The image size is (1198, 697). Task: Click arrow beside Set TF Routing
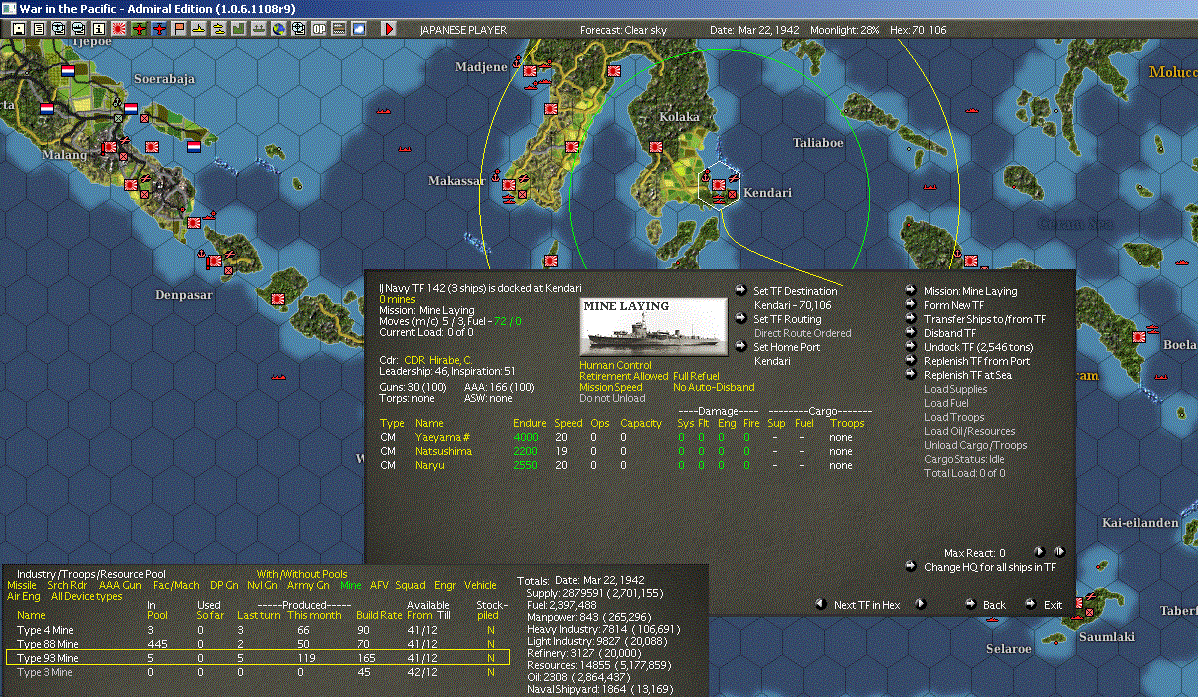(x=741, y=318)
